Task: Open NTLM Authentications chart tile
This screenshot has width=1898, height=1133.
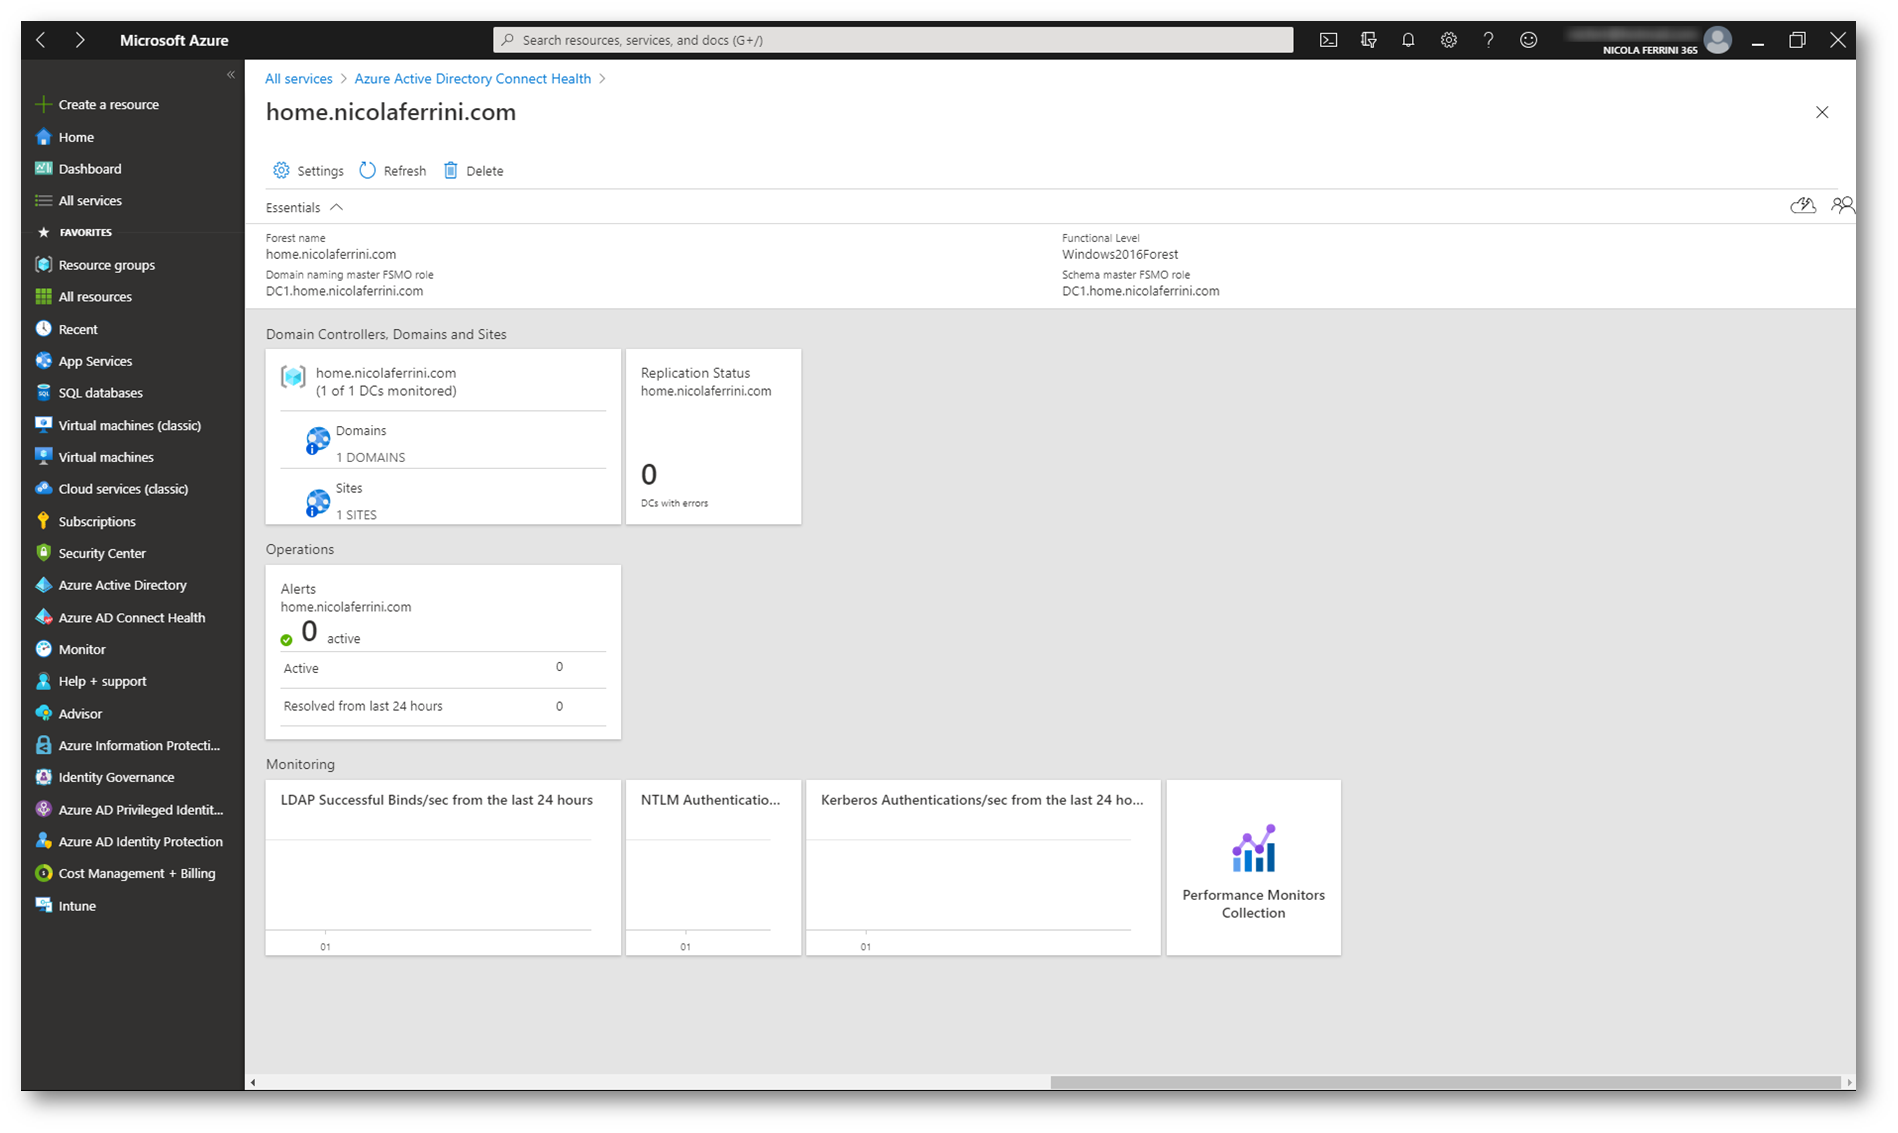Action: pos(713,867)
